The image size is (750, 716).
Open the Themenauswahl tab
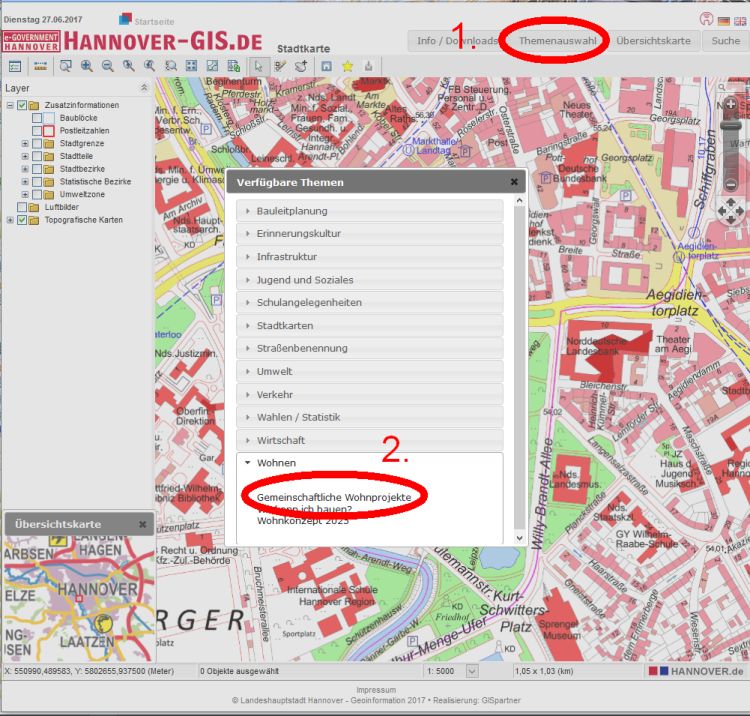558,41
